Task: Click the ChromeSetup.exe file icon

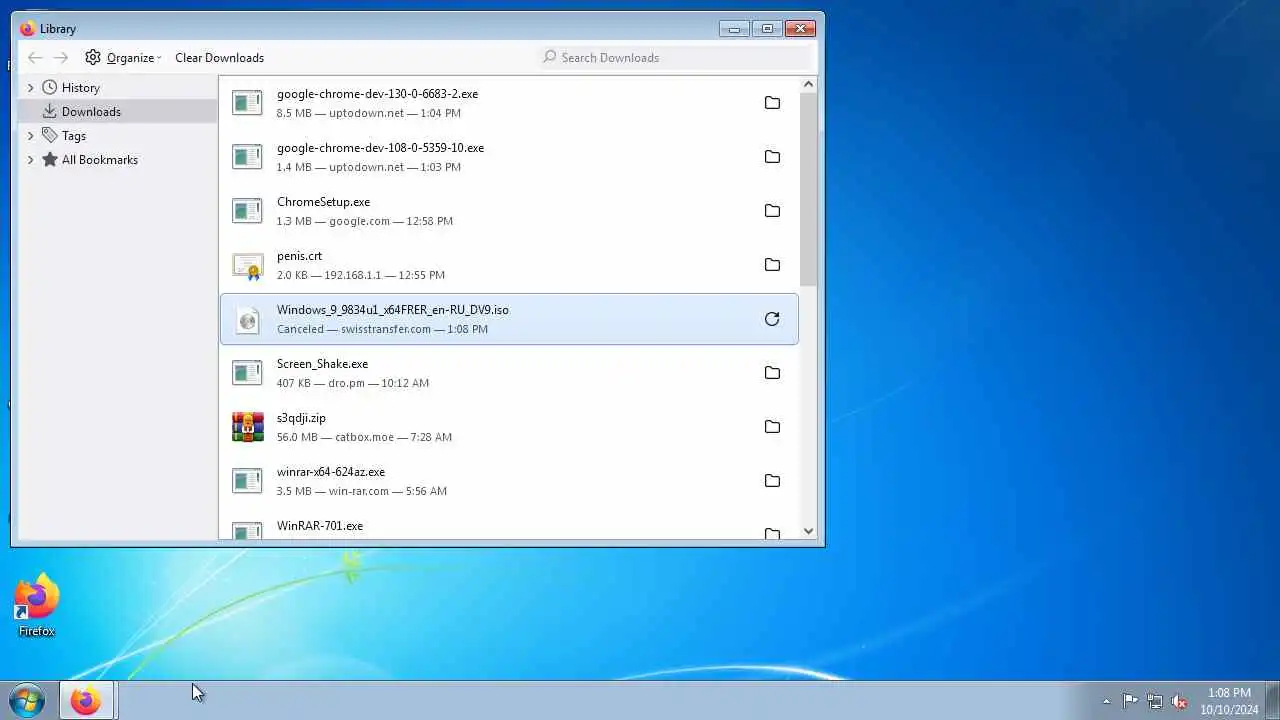Action: click(x=247, y=210)
